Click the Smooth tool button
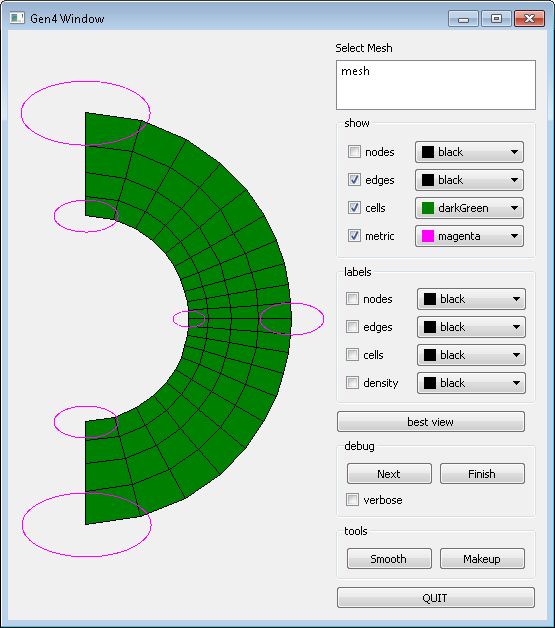This screenshot has height=628, width=555. click(x=389, y=559)
